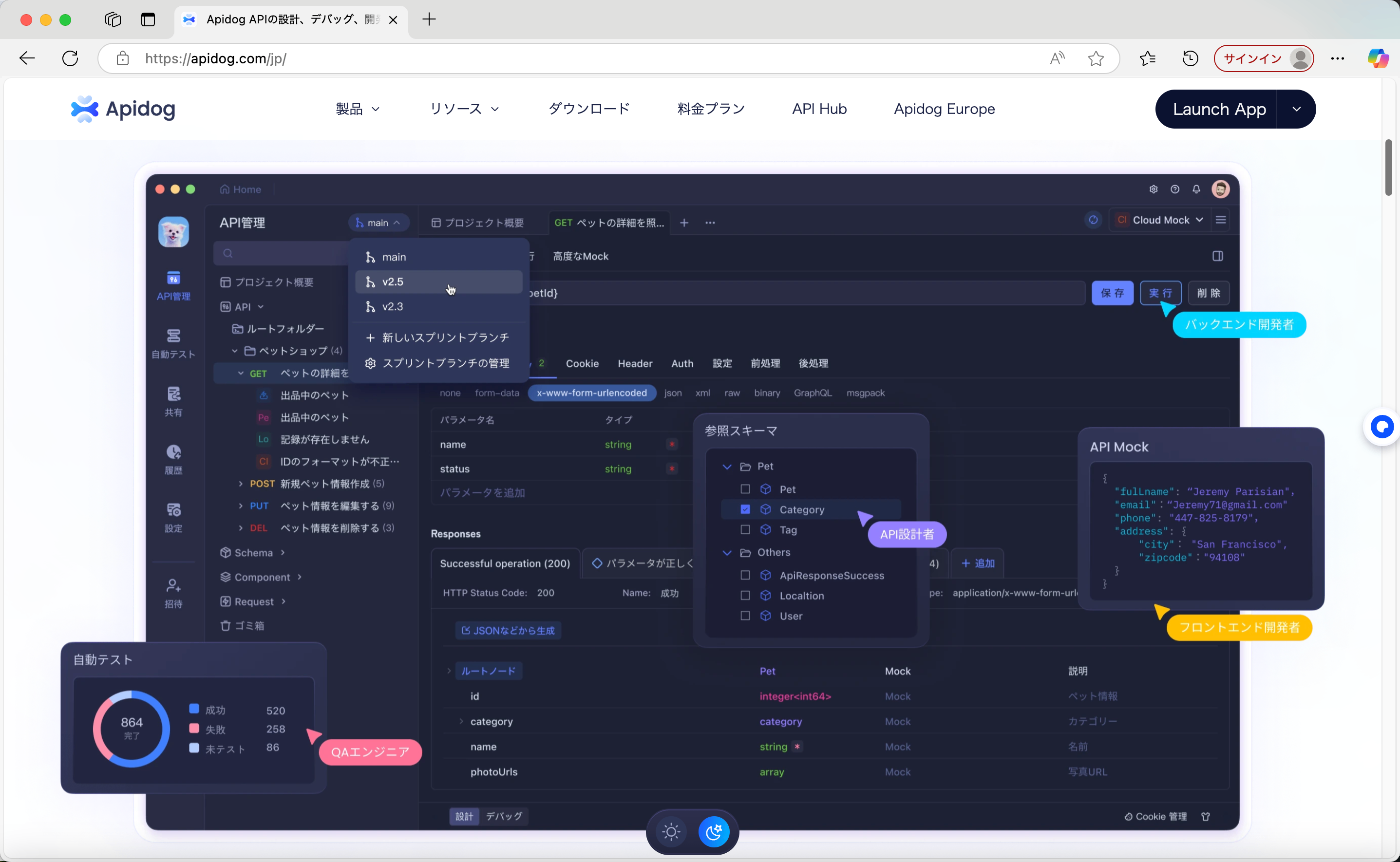Viewport: 1400px width, 862px height.
Task: Choose 新しいスプリントブランチ
Action: click(x=439, y=338)
